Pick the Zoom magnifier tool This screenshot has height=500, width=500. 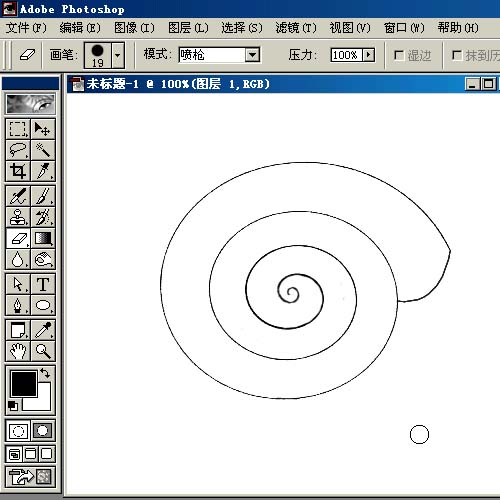(43, 351)
